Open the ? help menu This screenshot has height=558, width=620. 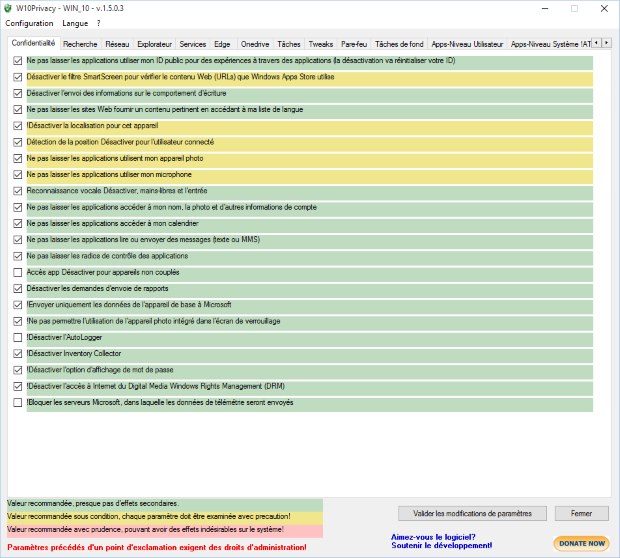click(x=98, y=23)
